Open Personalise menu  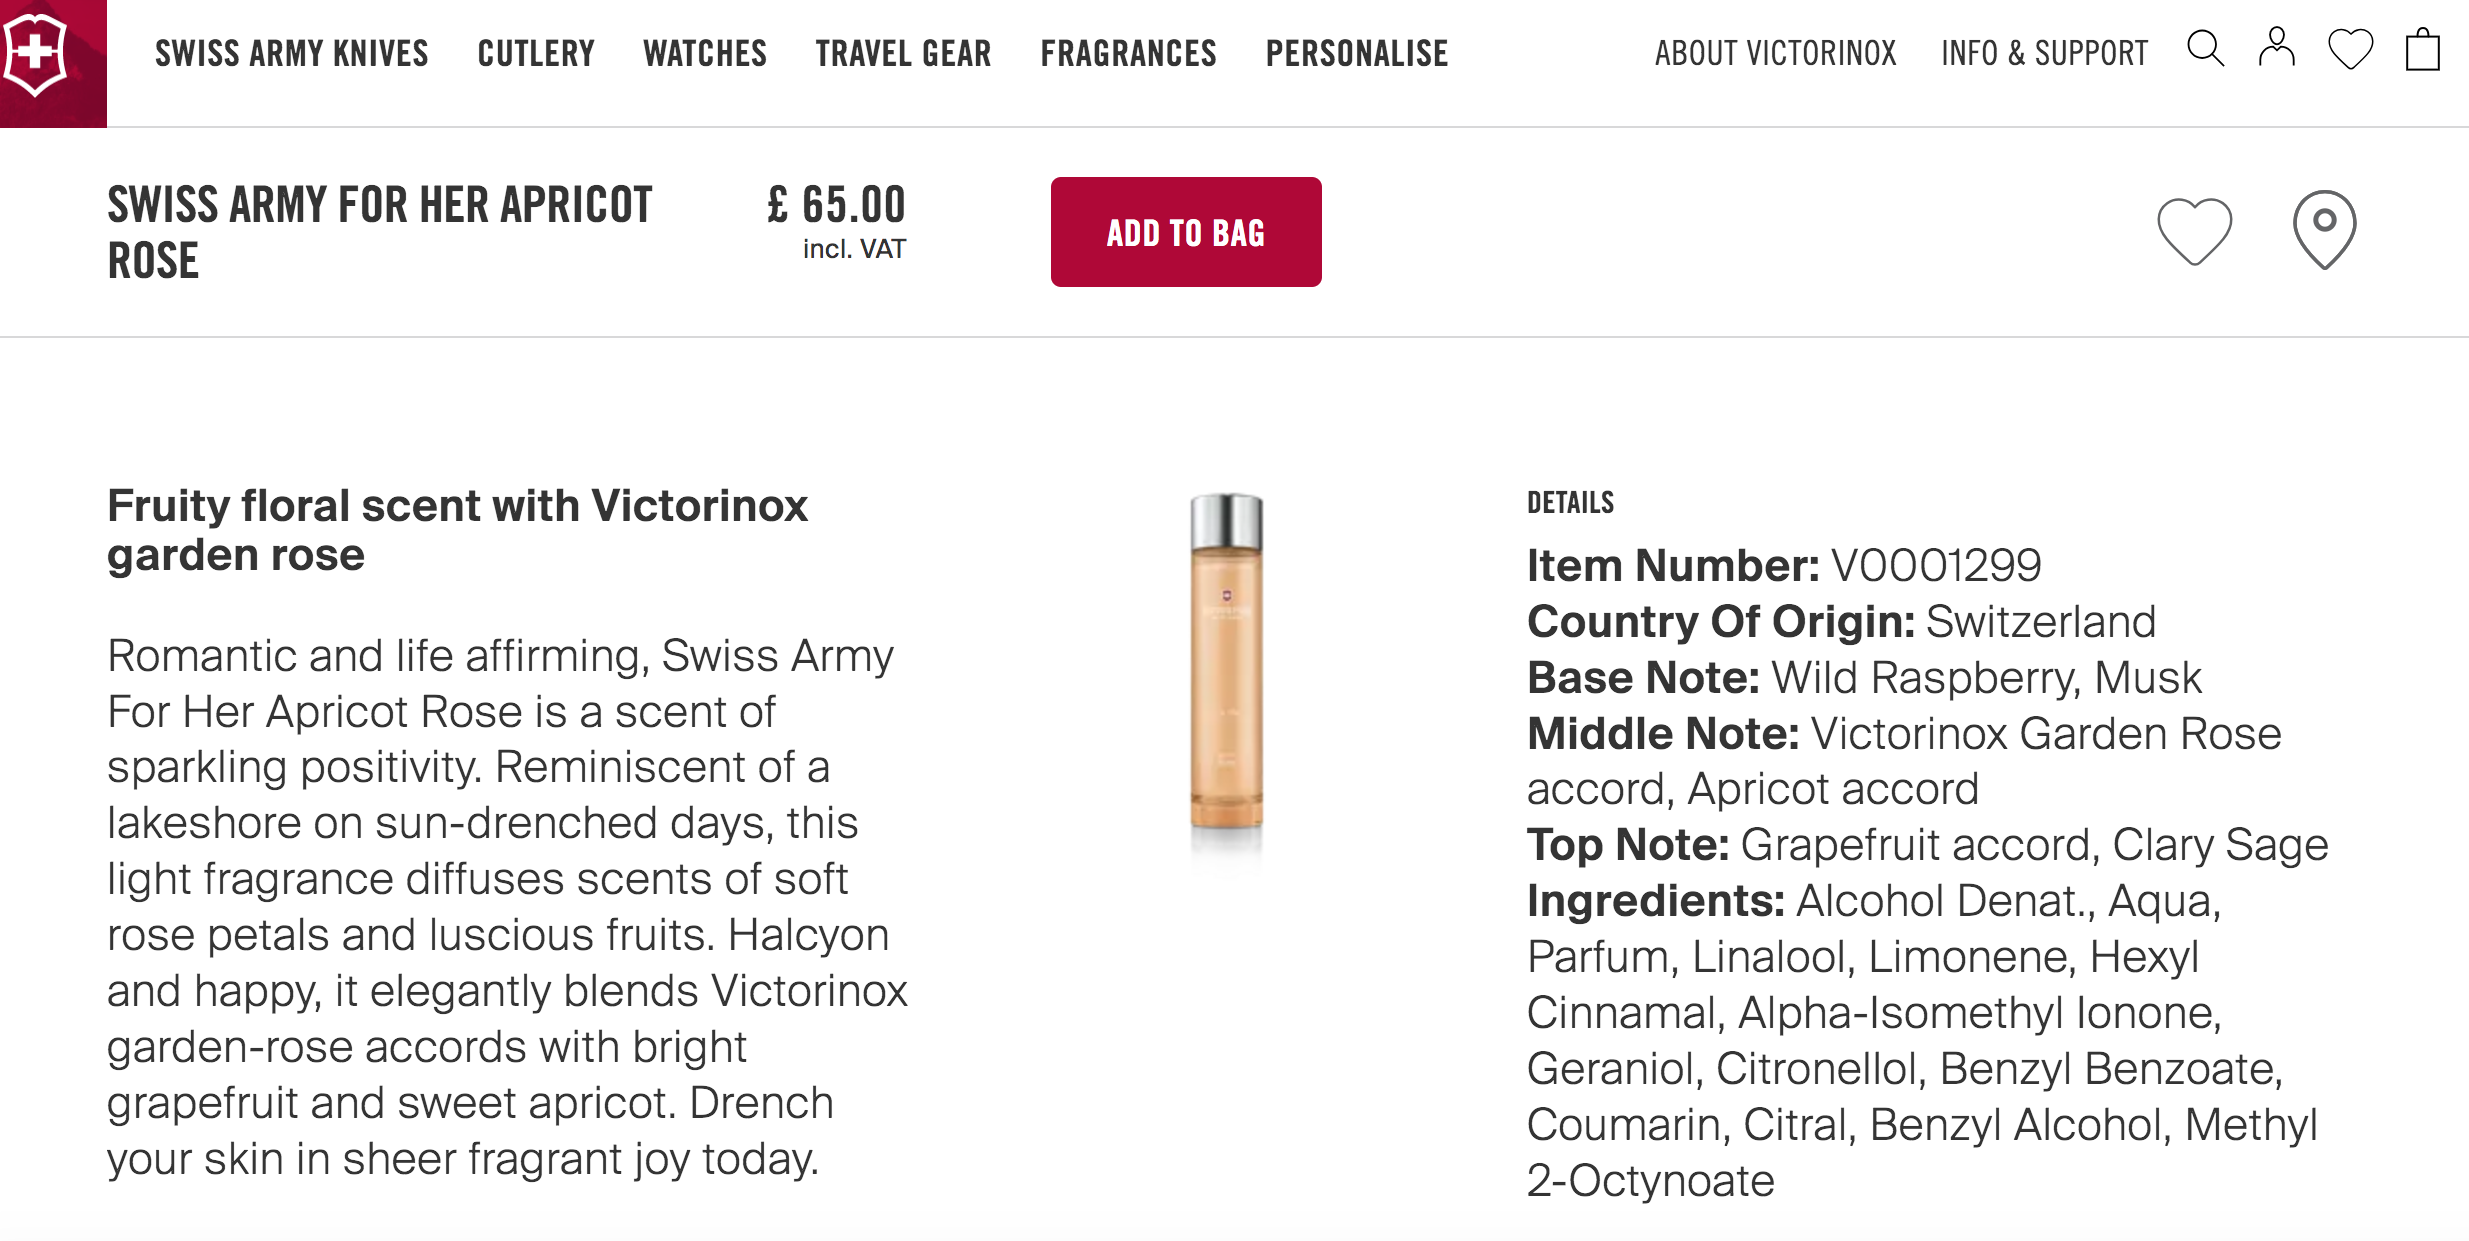coord(1357,53)
